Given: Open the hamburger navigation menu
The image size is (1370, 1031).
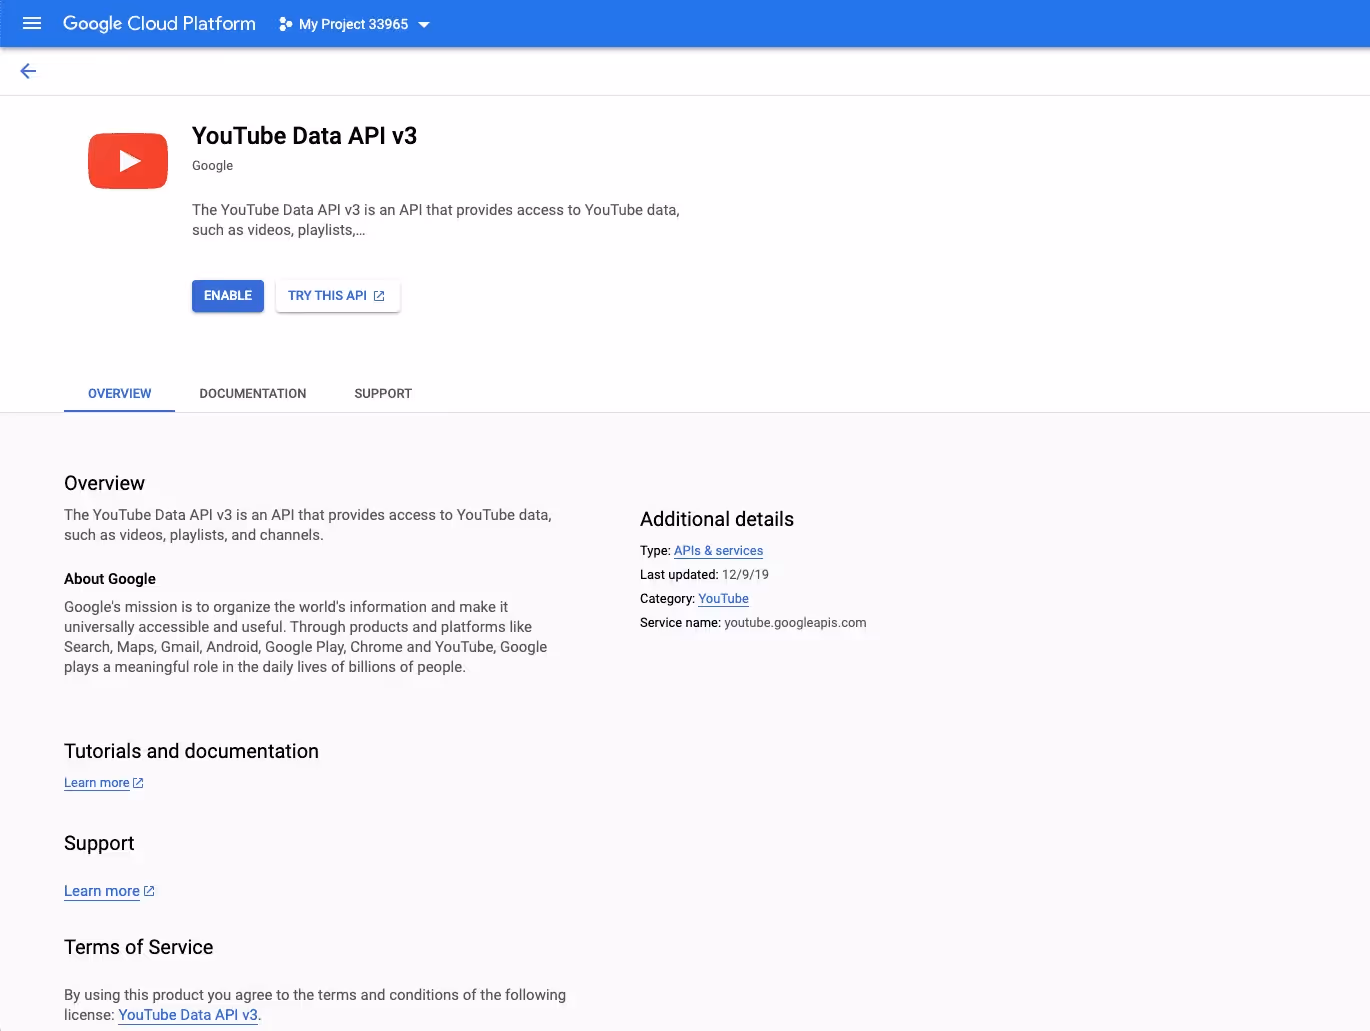Looking at the screenshot, I should point(32,23).
